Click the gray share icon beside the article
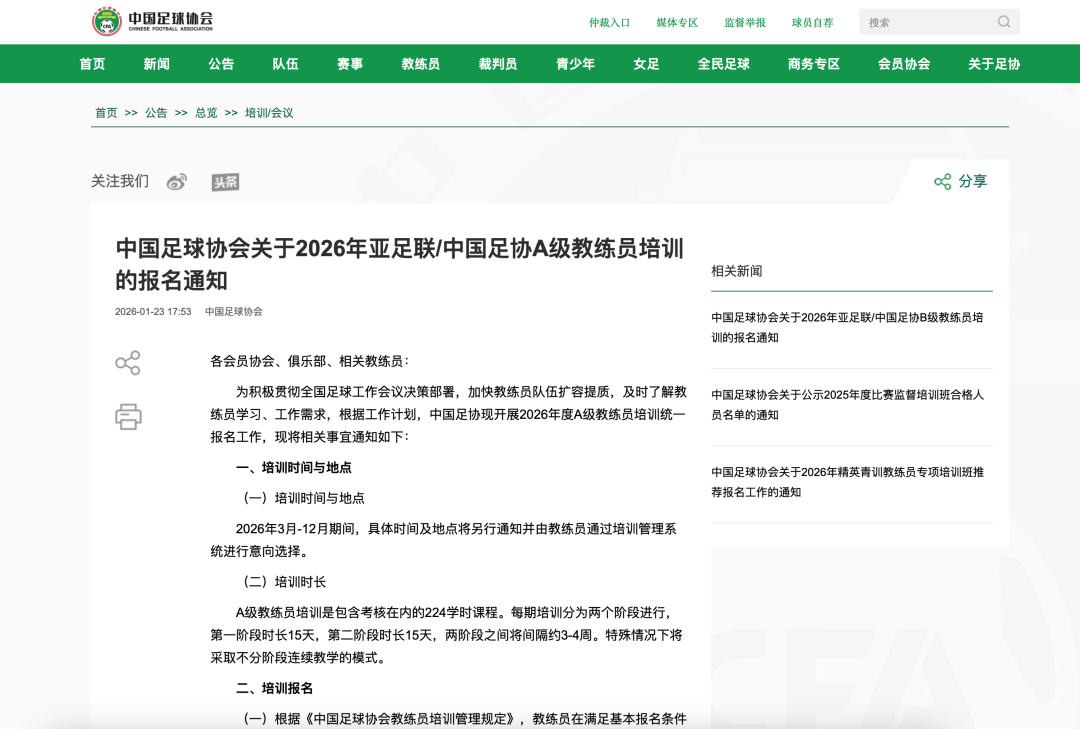Screen dimensions: 1080x729 [x=128, y=363]
